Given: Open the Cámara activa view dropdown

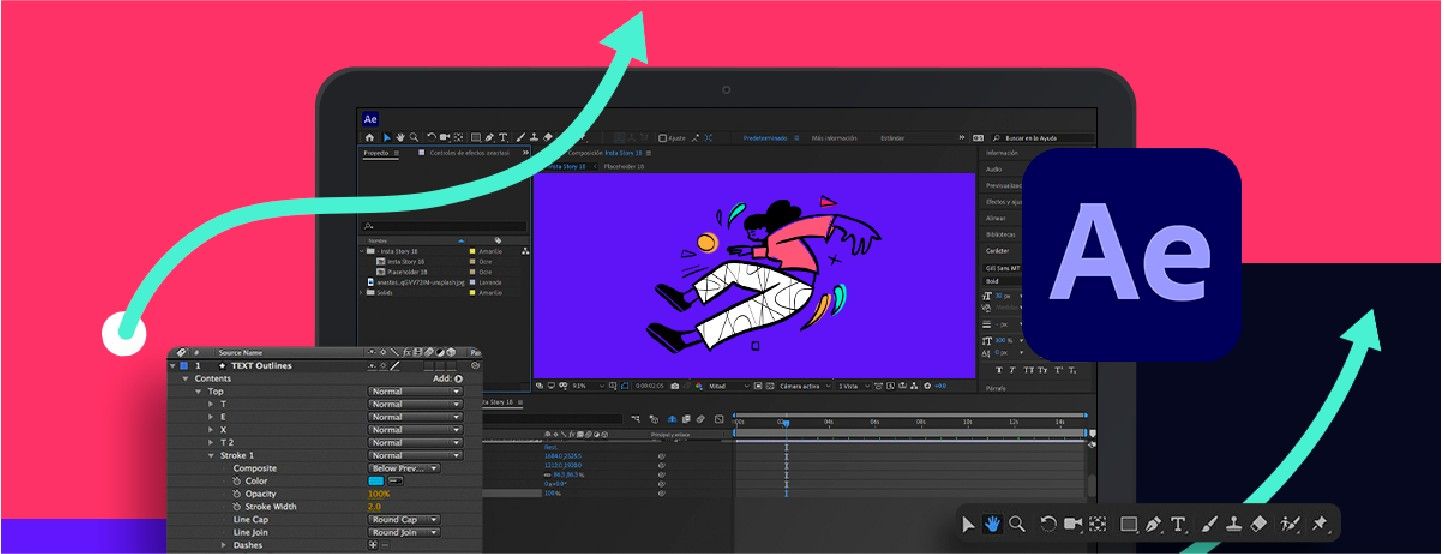Looking at the screenshot, I should pos(805,386).
